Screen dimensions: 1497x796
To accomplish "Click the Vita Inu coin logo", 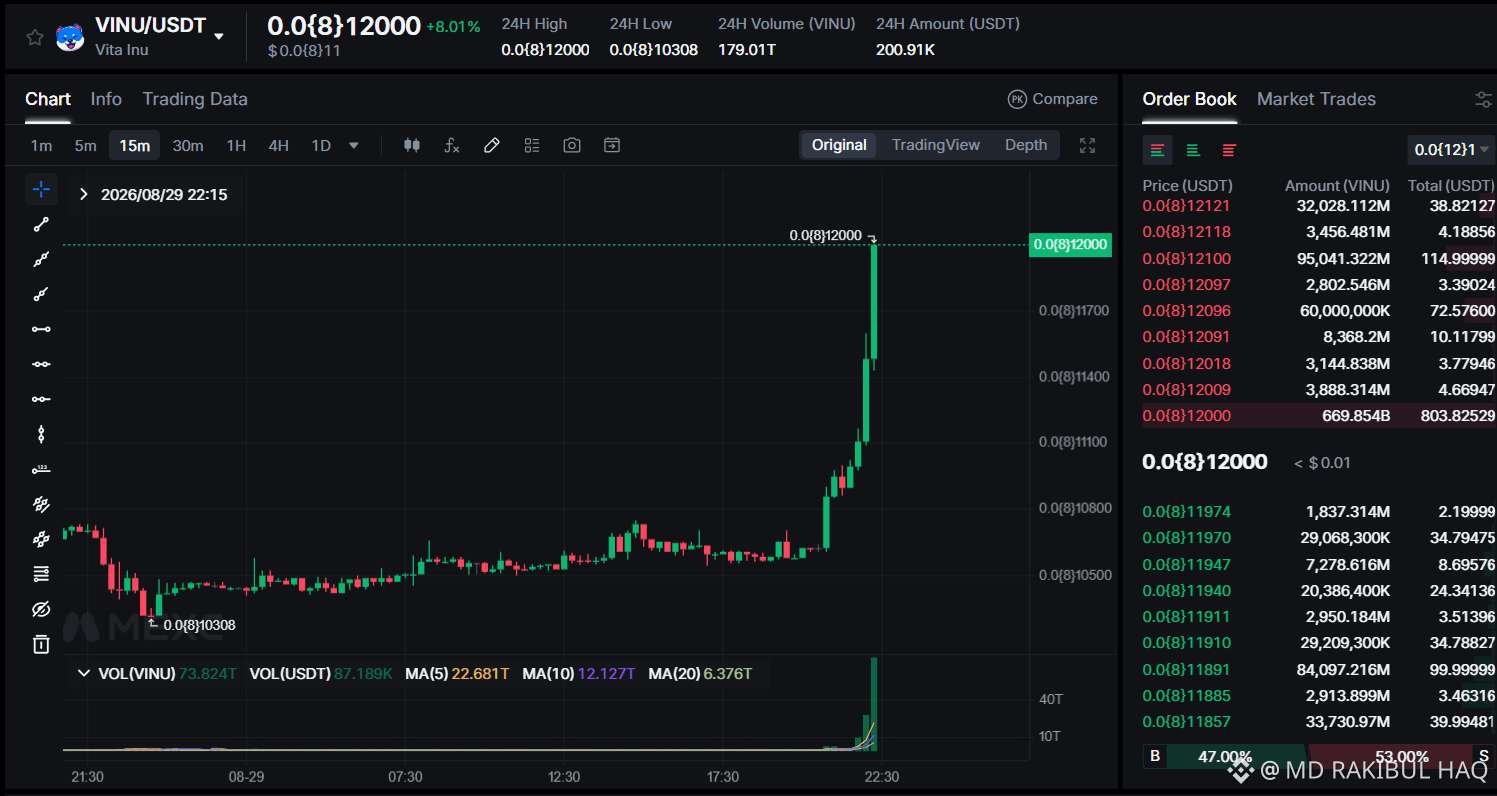I will click(x=70, y=37).
